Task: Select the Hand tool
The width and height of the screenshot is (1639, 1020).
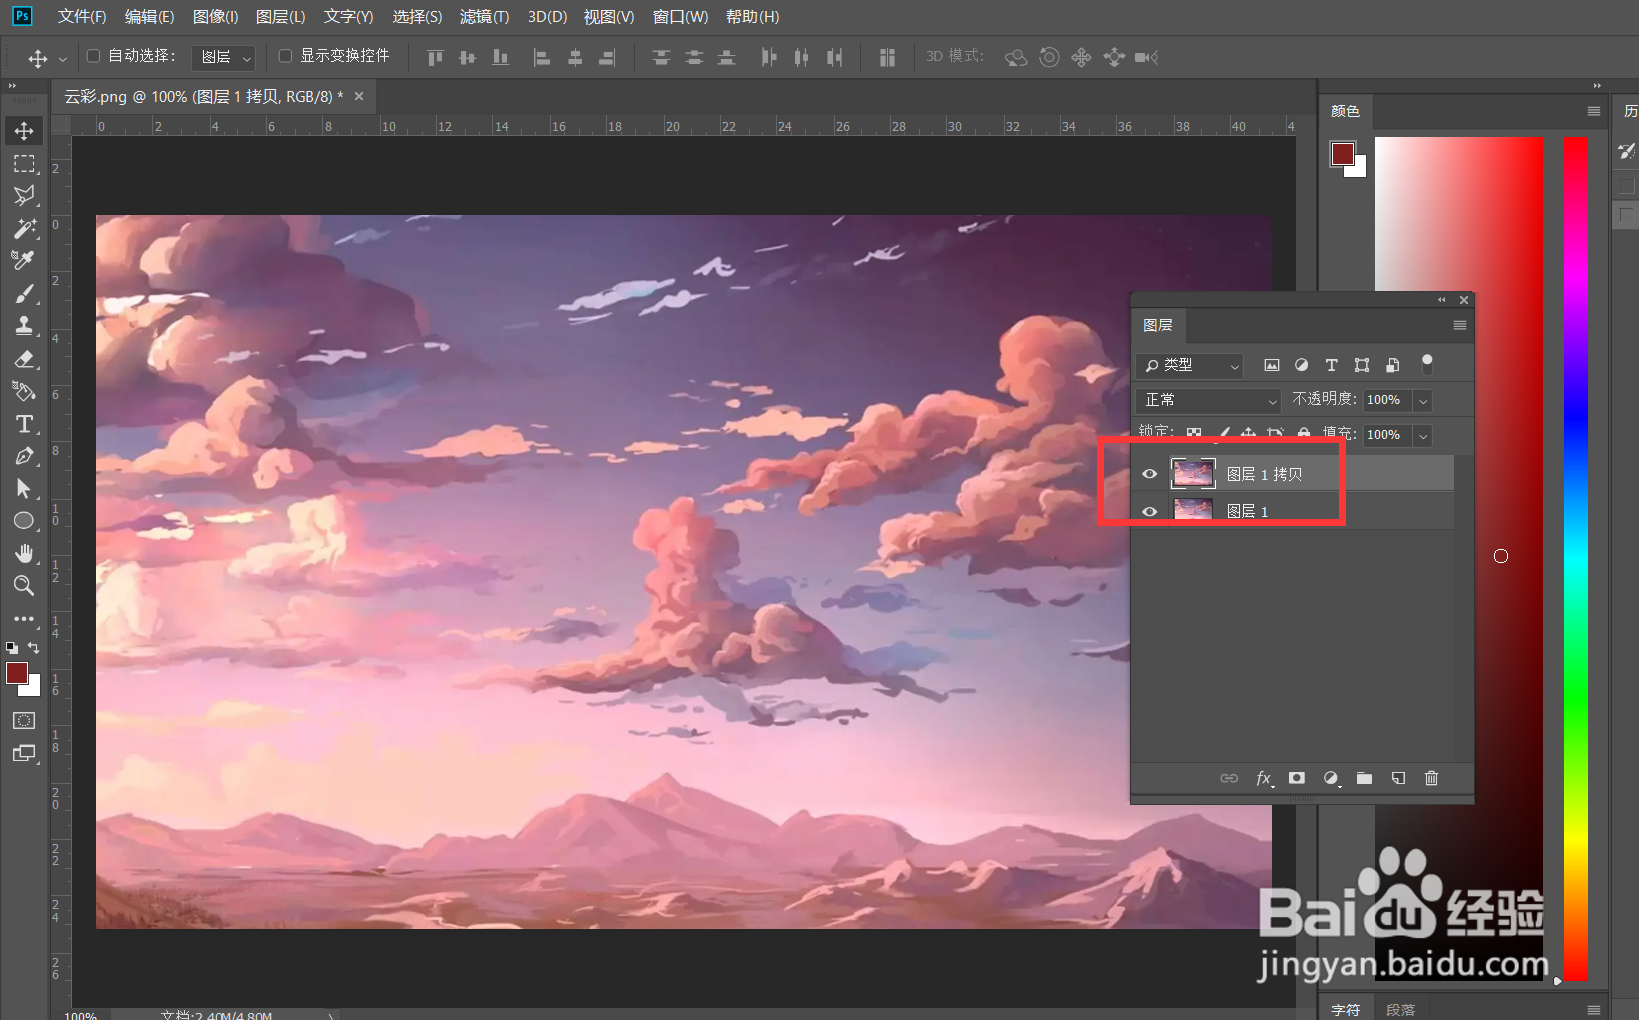Action: click(24, 553)
